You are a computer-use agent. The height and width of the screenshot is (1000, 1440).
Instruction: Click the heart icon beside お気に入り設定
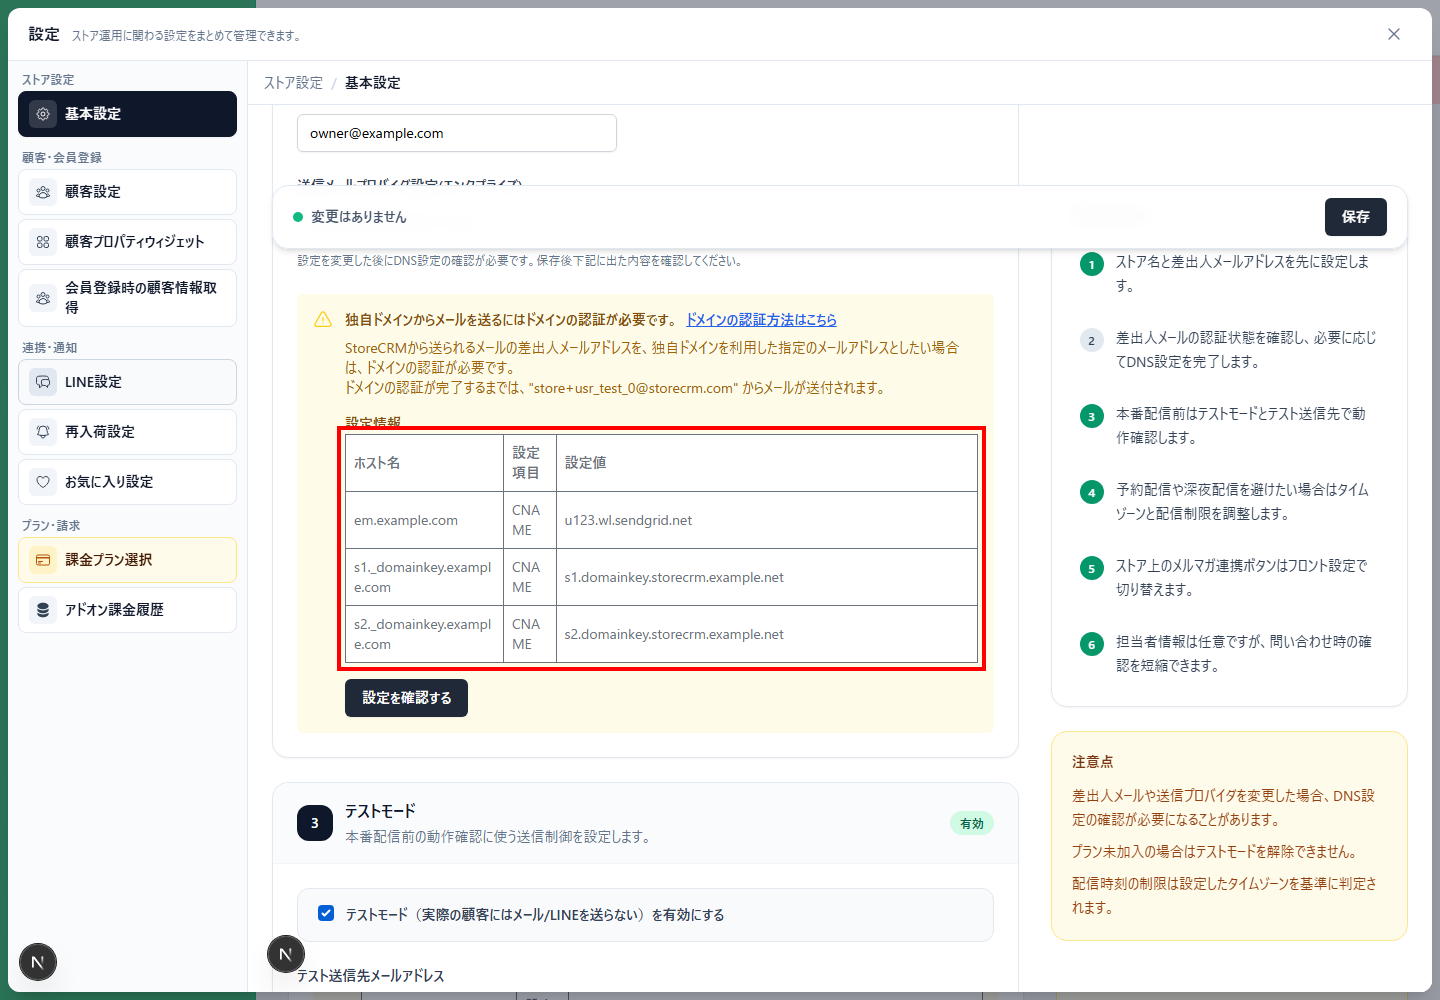coord(43,482)
